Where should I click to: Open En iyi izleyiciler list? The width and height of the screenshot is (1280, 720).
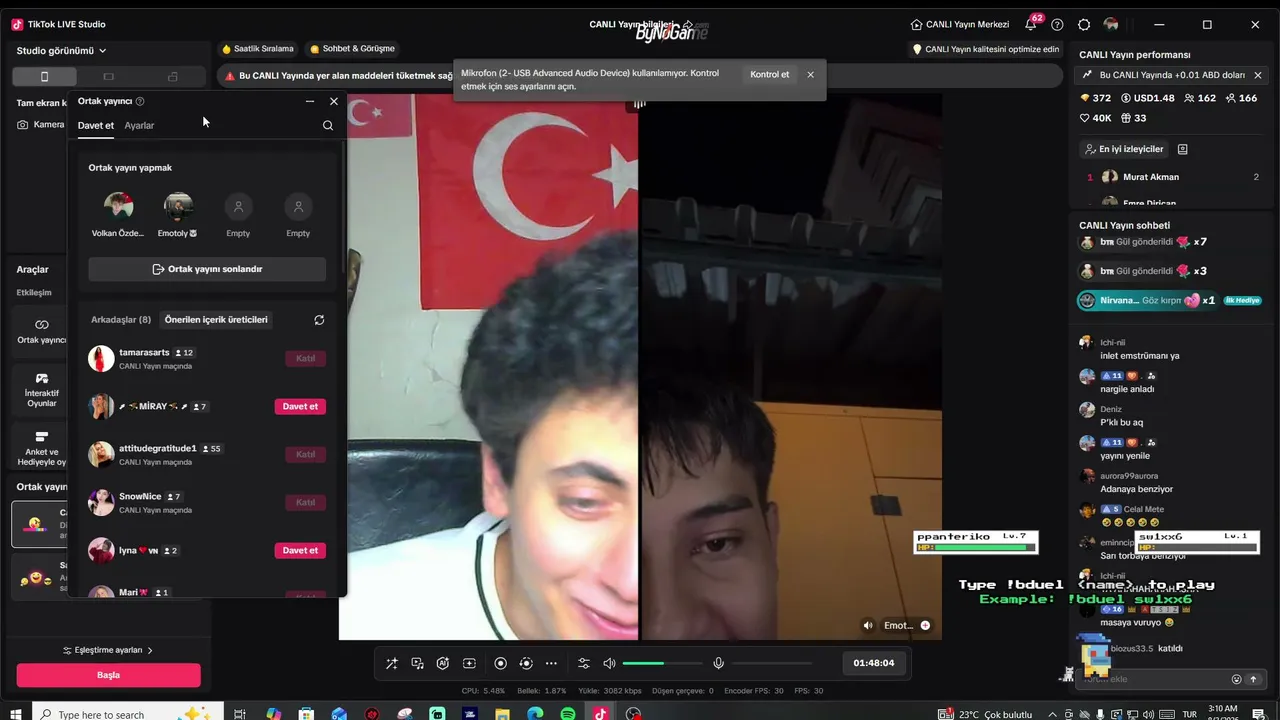(1124, 149)
